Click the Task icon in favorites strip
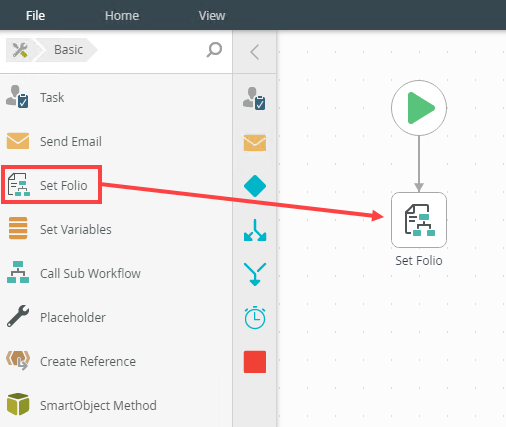Screen dimensions: 506x427 pyautogui.click(x=254, y=99)
